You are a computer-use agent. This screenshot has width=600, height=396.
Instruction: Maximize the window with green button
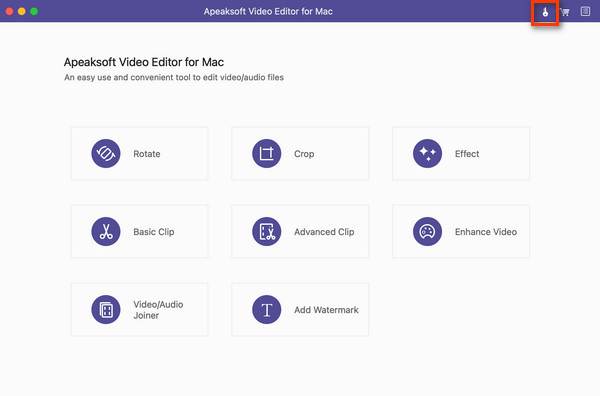click(34, 11)
